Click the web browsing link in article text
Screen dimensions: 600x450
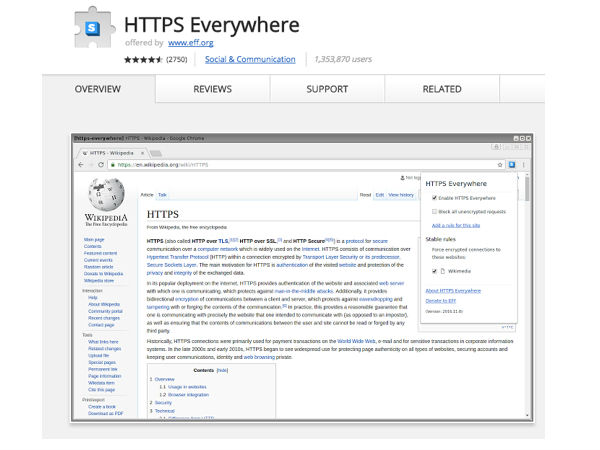click(x=259, y=357)
